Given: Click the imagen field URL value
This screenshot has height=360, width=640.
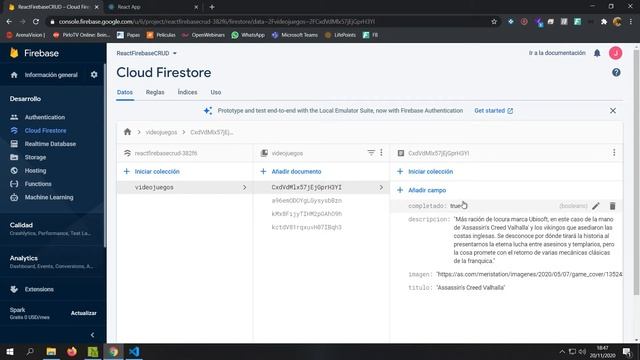Looking at the screenshot, I should click(x=529, y=274).
